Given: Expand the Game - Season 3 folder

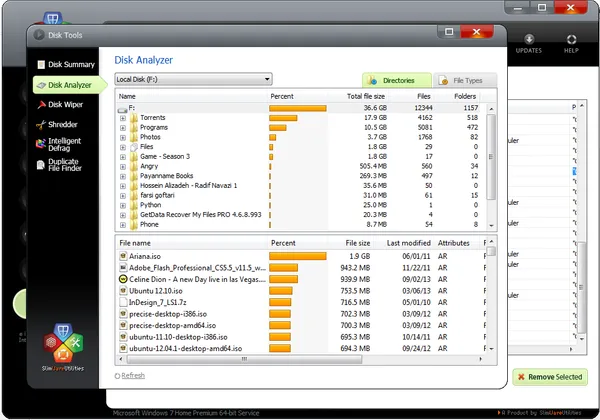Looking at the screenshot, I should pyautogui.click(x=123, y=157).
